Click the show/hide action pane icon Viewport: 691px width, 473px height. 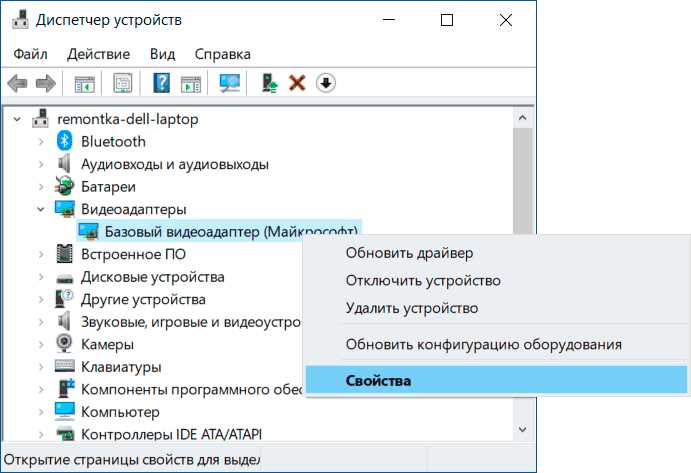point(190,83)
